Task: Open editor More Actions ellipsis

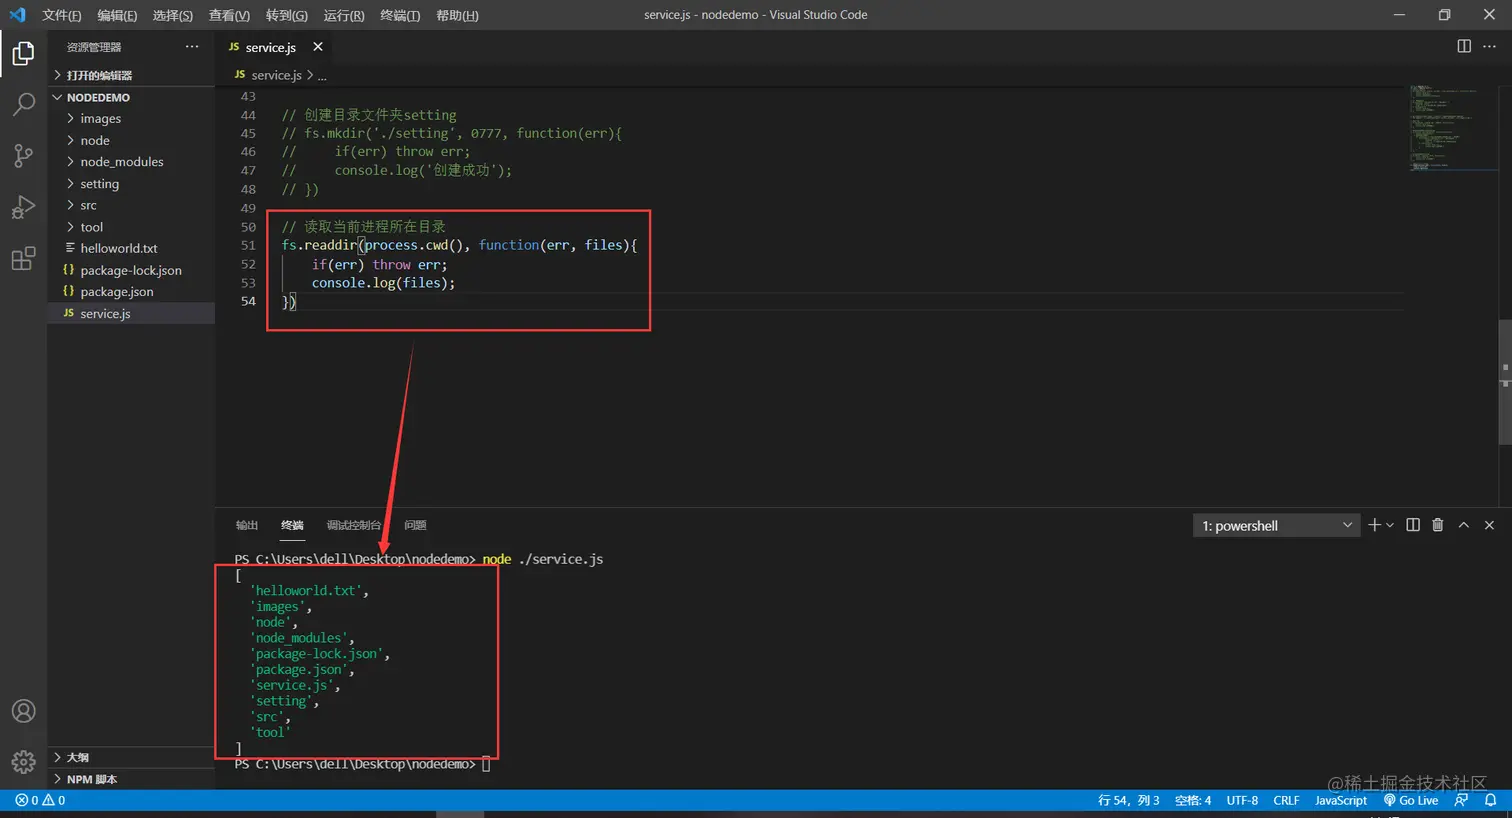Action: pos(1489,47)
